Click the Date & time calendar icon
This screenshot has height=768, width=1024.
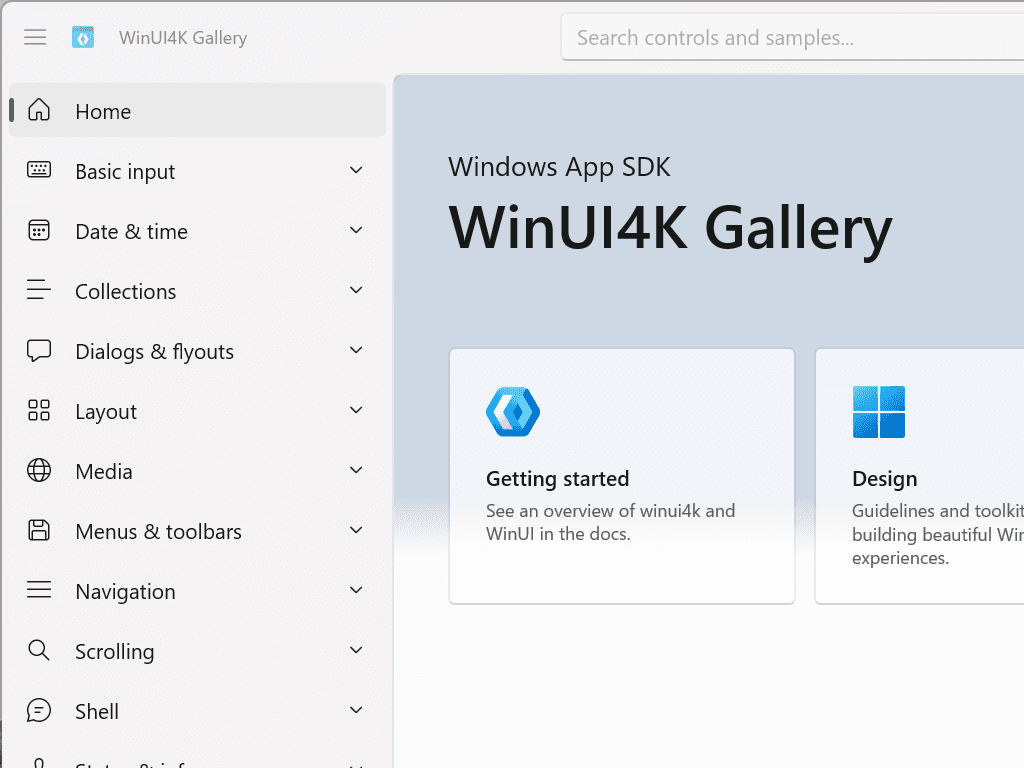(39, 230)
